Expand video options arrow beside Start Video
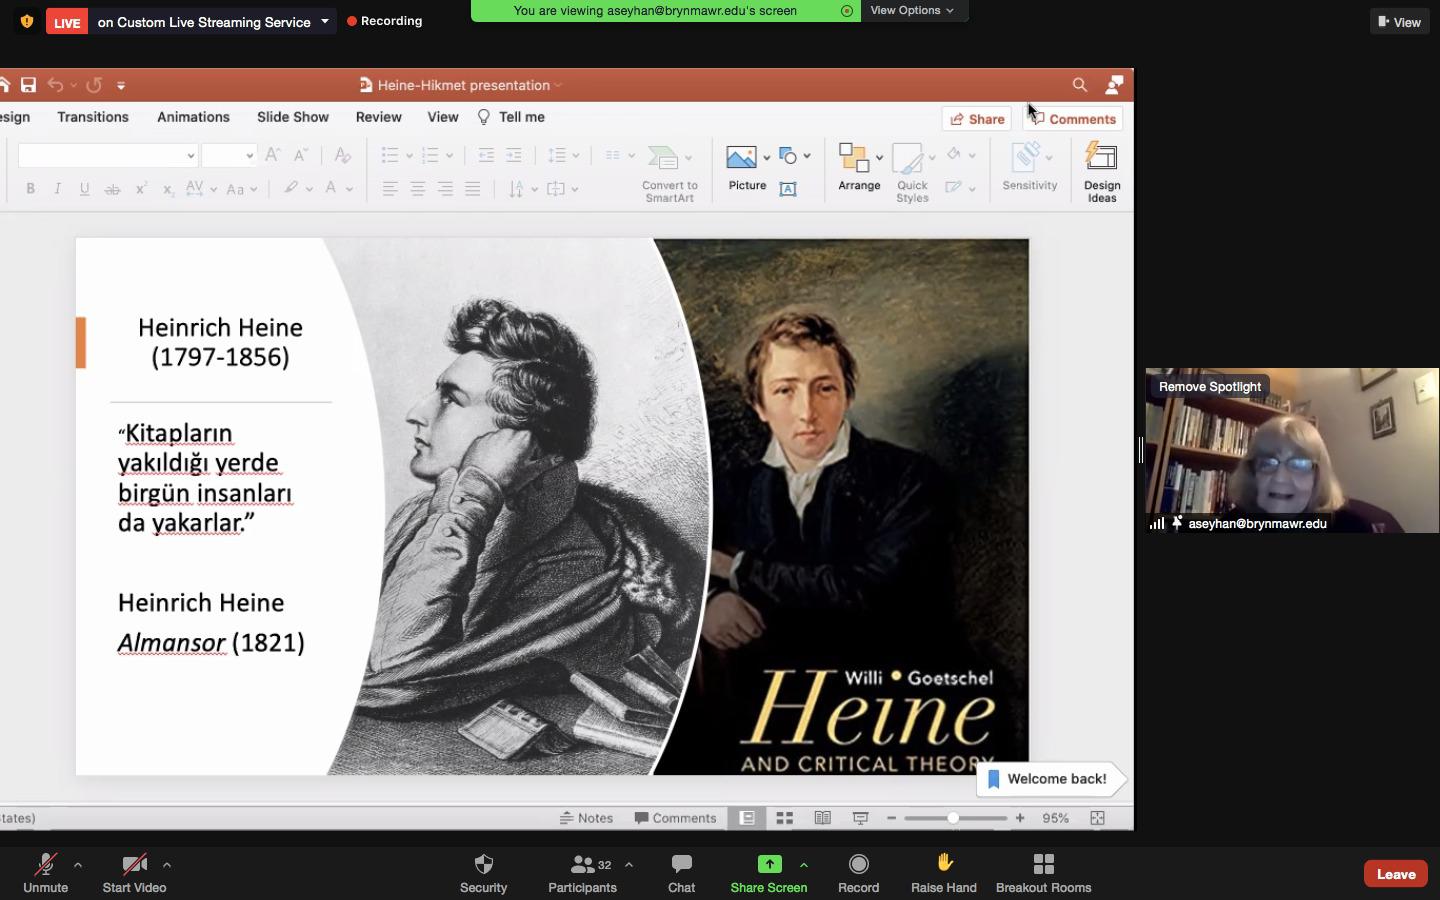 [167, 865]
